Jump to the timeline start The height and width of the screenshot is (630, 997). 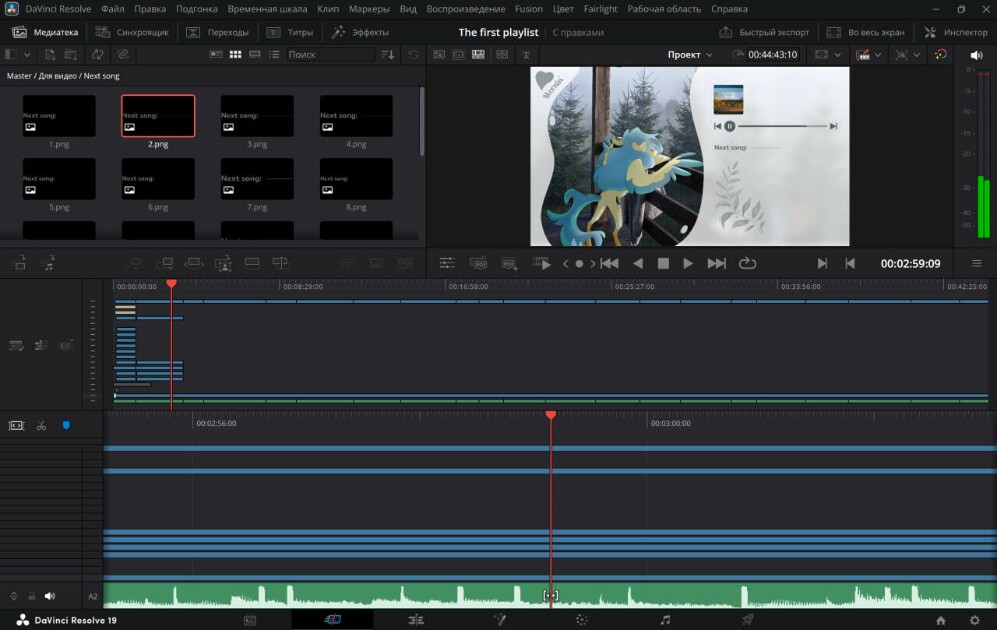point(609,263)
